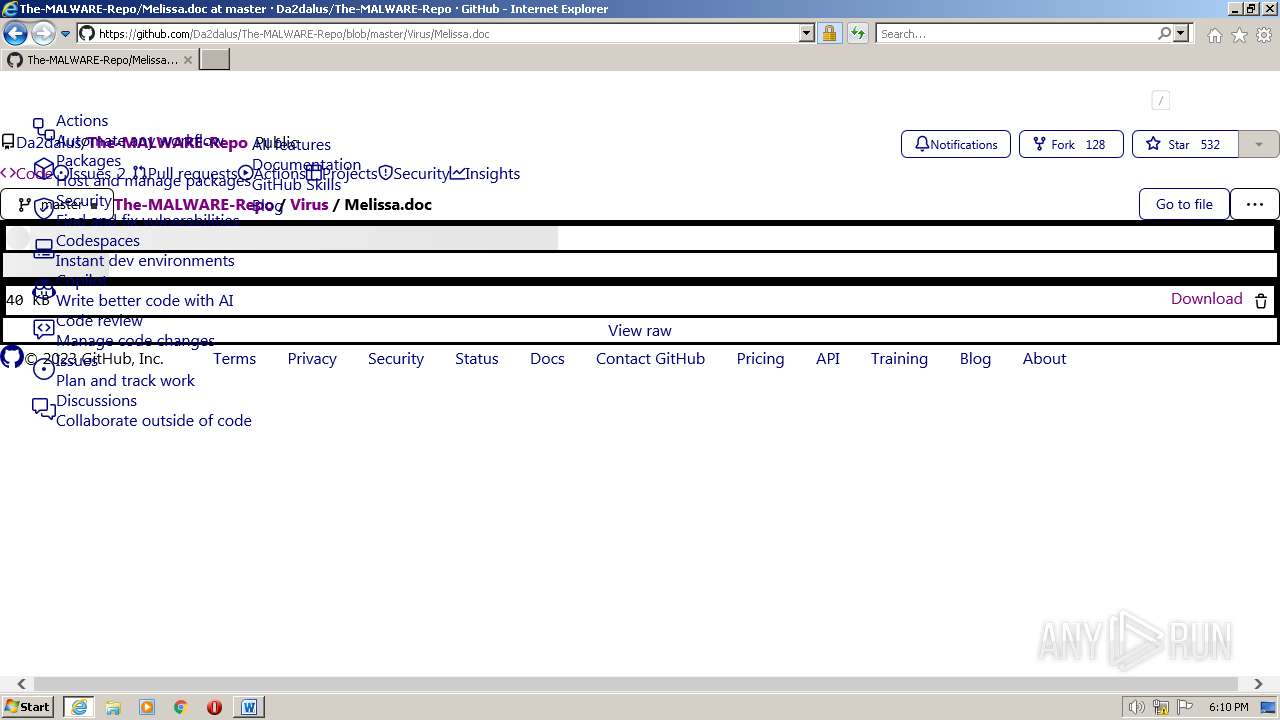Screen dimensions: 1280x720
Task: Star the repo with Star 532
Action: (1185, 144)
